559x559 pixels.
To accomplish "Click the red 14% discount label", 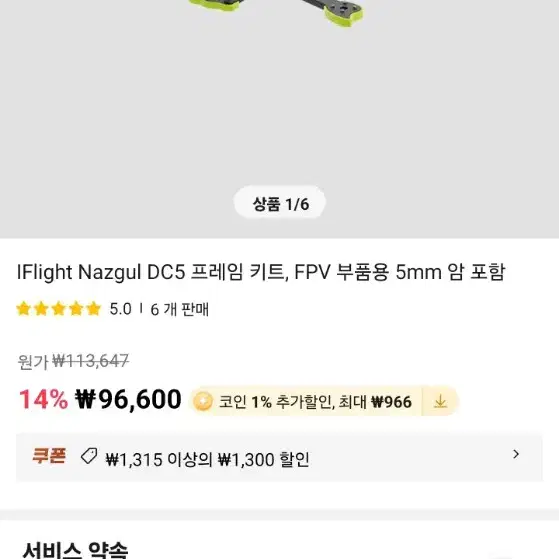I will 43,400.
